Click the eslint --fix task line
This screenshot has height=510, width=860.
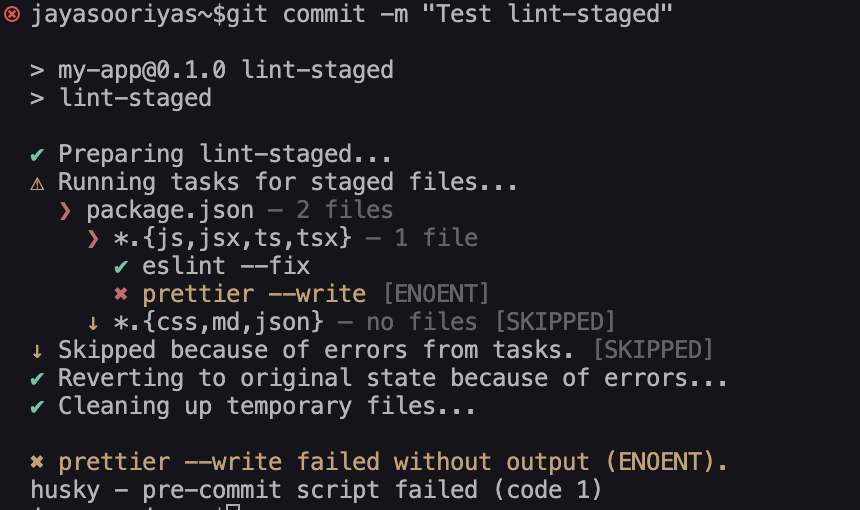point(226,266)
